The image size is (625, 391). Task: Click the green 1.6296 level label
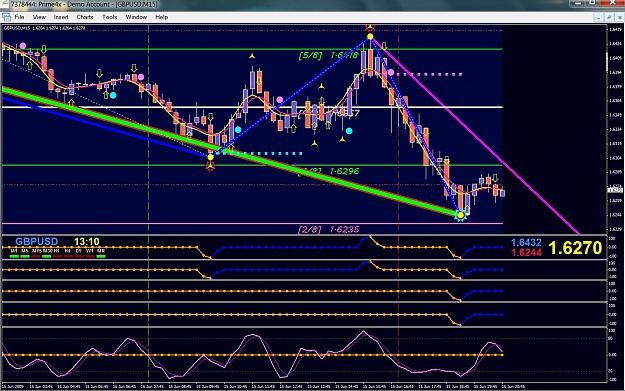345,171
